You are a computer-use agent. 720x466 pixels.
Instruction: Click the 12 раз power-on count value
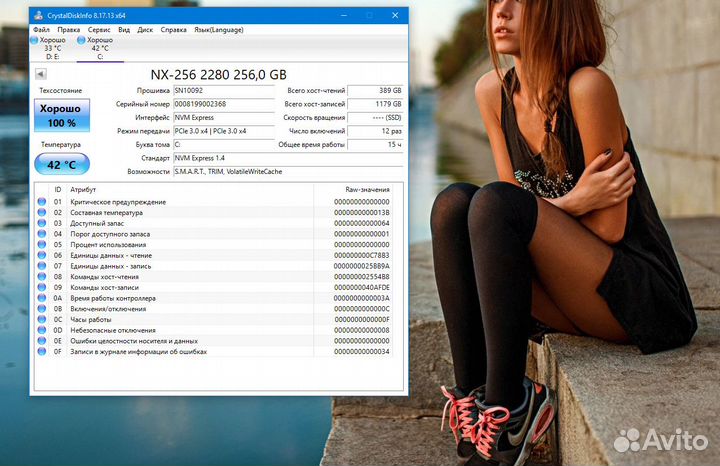coord(375,131)
